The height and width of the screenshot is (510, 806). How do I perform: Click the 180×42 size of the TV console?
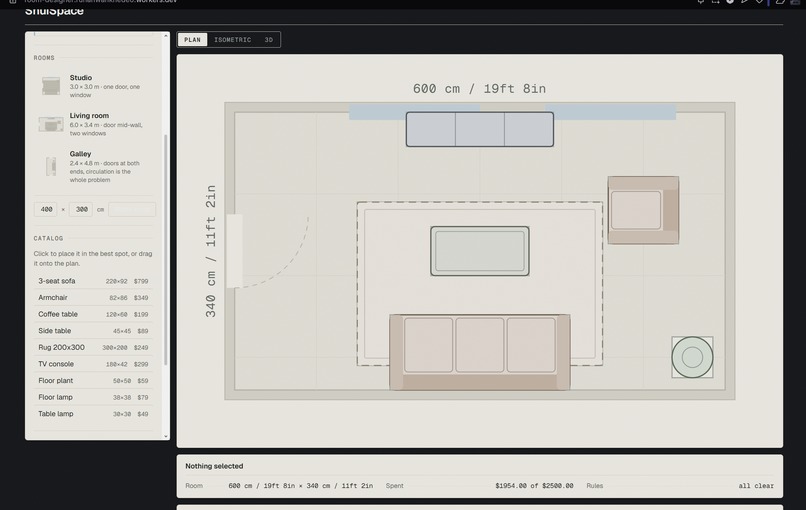(116, 364)
